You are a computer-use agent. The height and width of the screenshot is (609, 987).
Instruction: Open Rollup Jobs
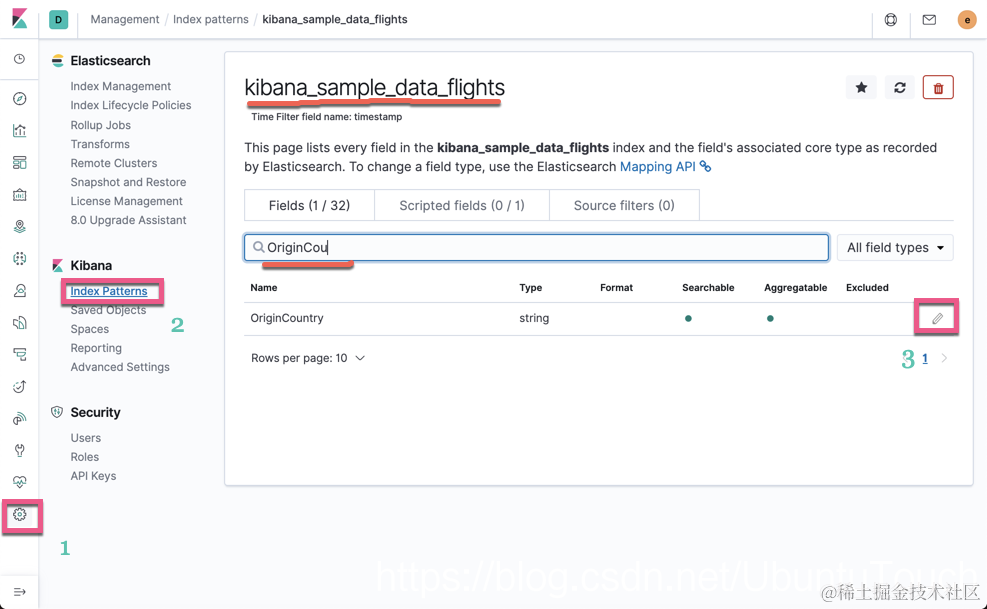click(x=101, y=125)
